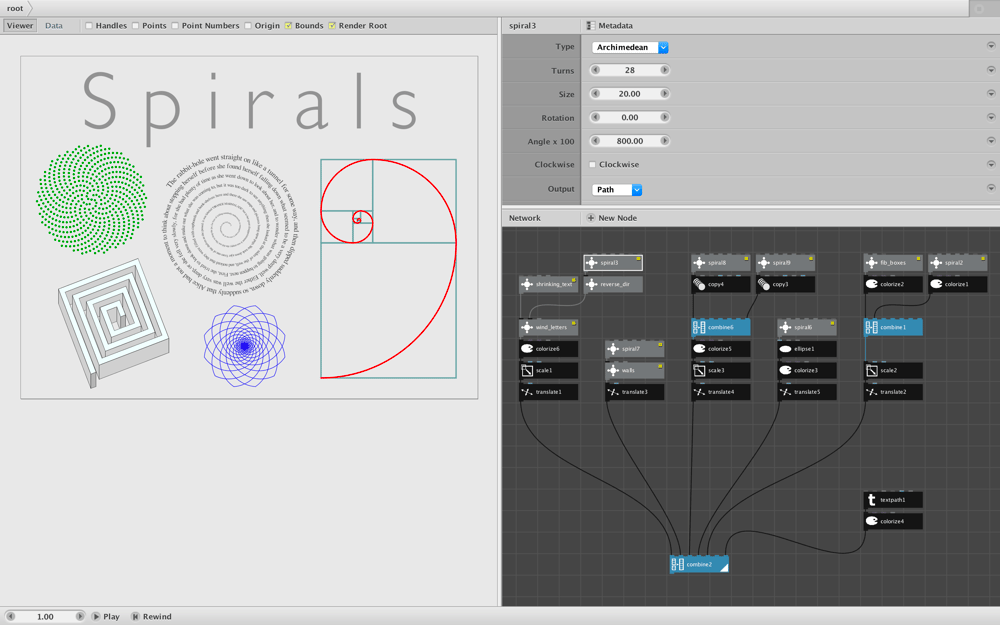Select the fib_boxes node

pos(893,263)
